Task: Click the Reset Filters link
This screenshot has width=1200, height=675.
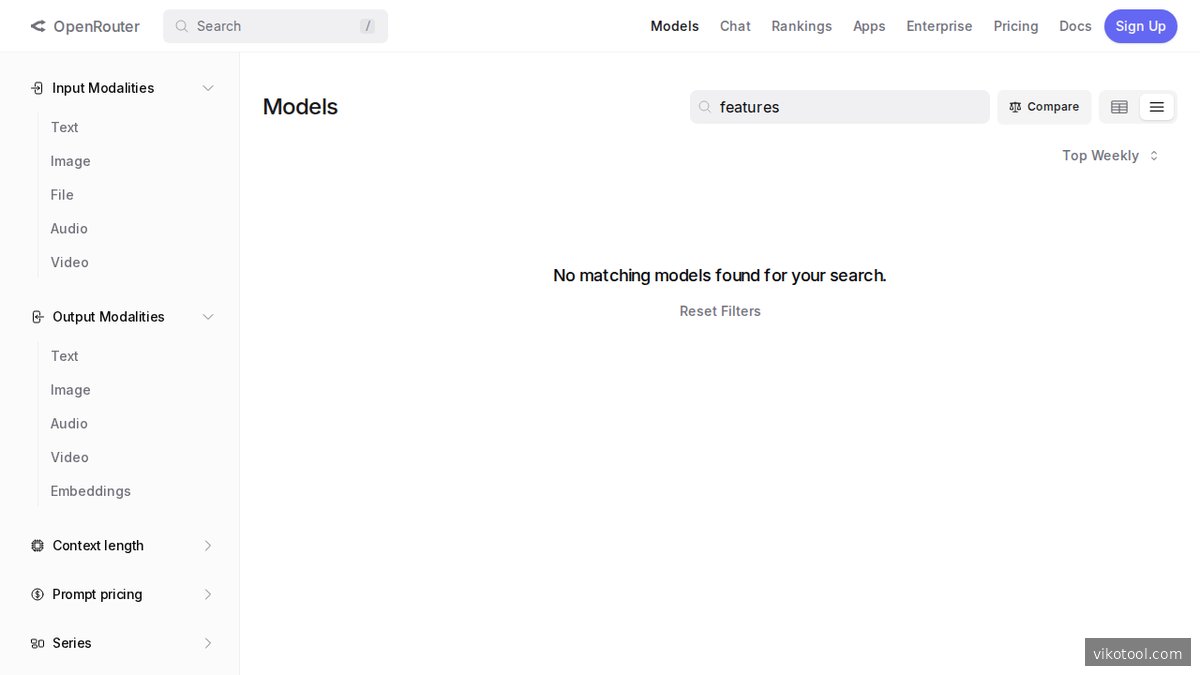Action: [x=720, y=311]
